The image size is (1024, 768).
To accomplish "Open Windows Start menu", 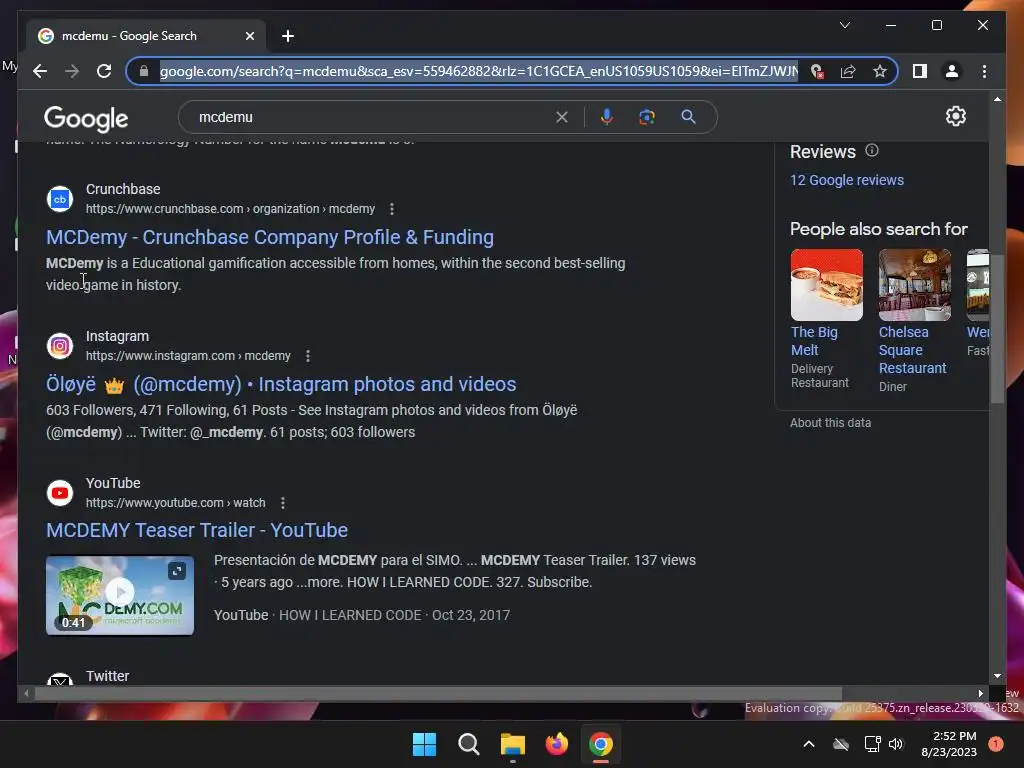I will coord(424,744).
